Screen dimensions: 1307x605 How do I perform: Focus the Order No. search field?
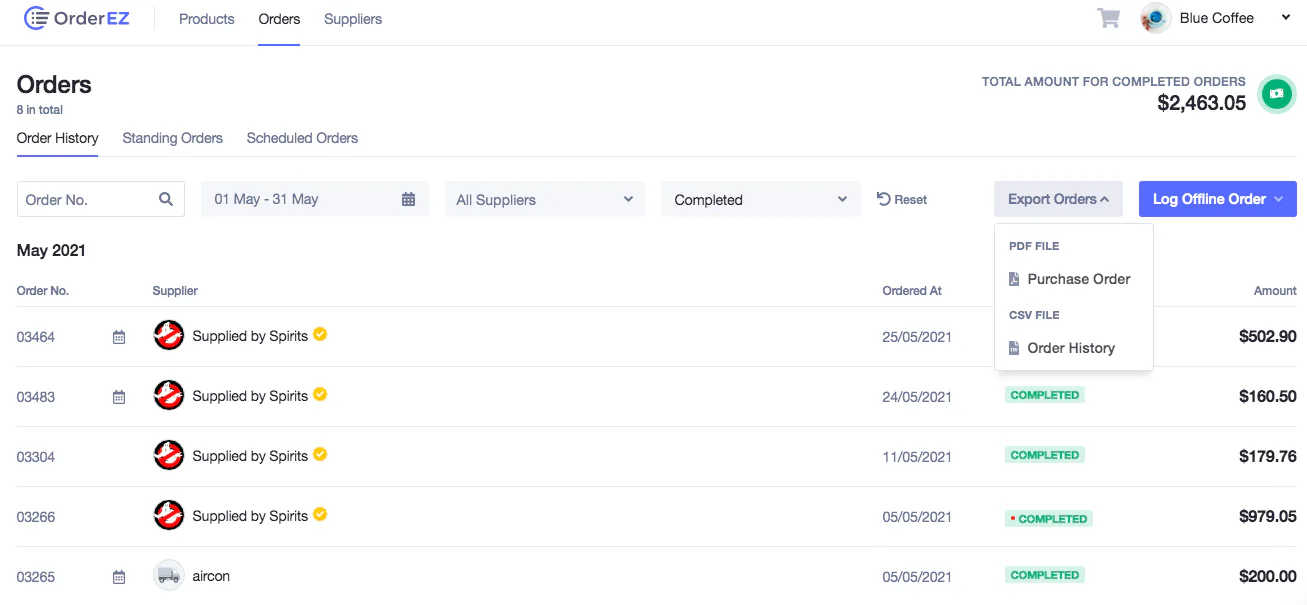point(101,199)
